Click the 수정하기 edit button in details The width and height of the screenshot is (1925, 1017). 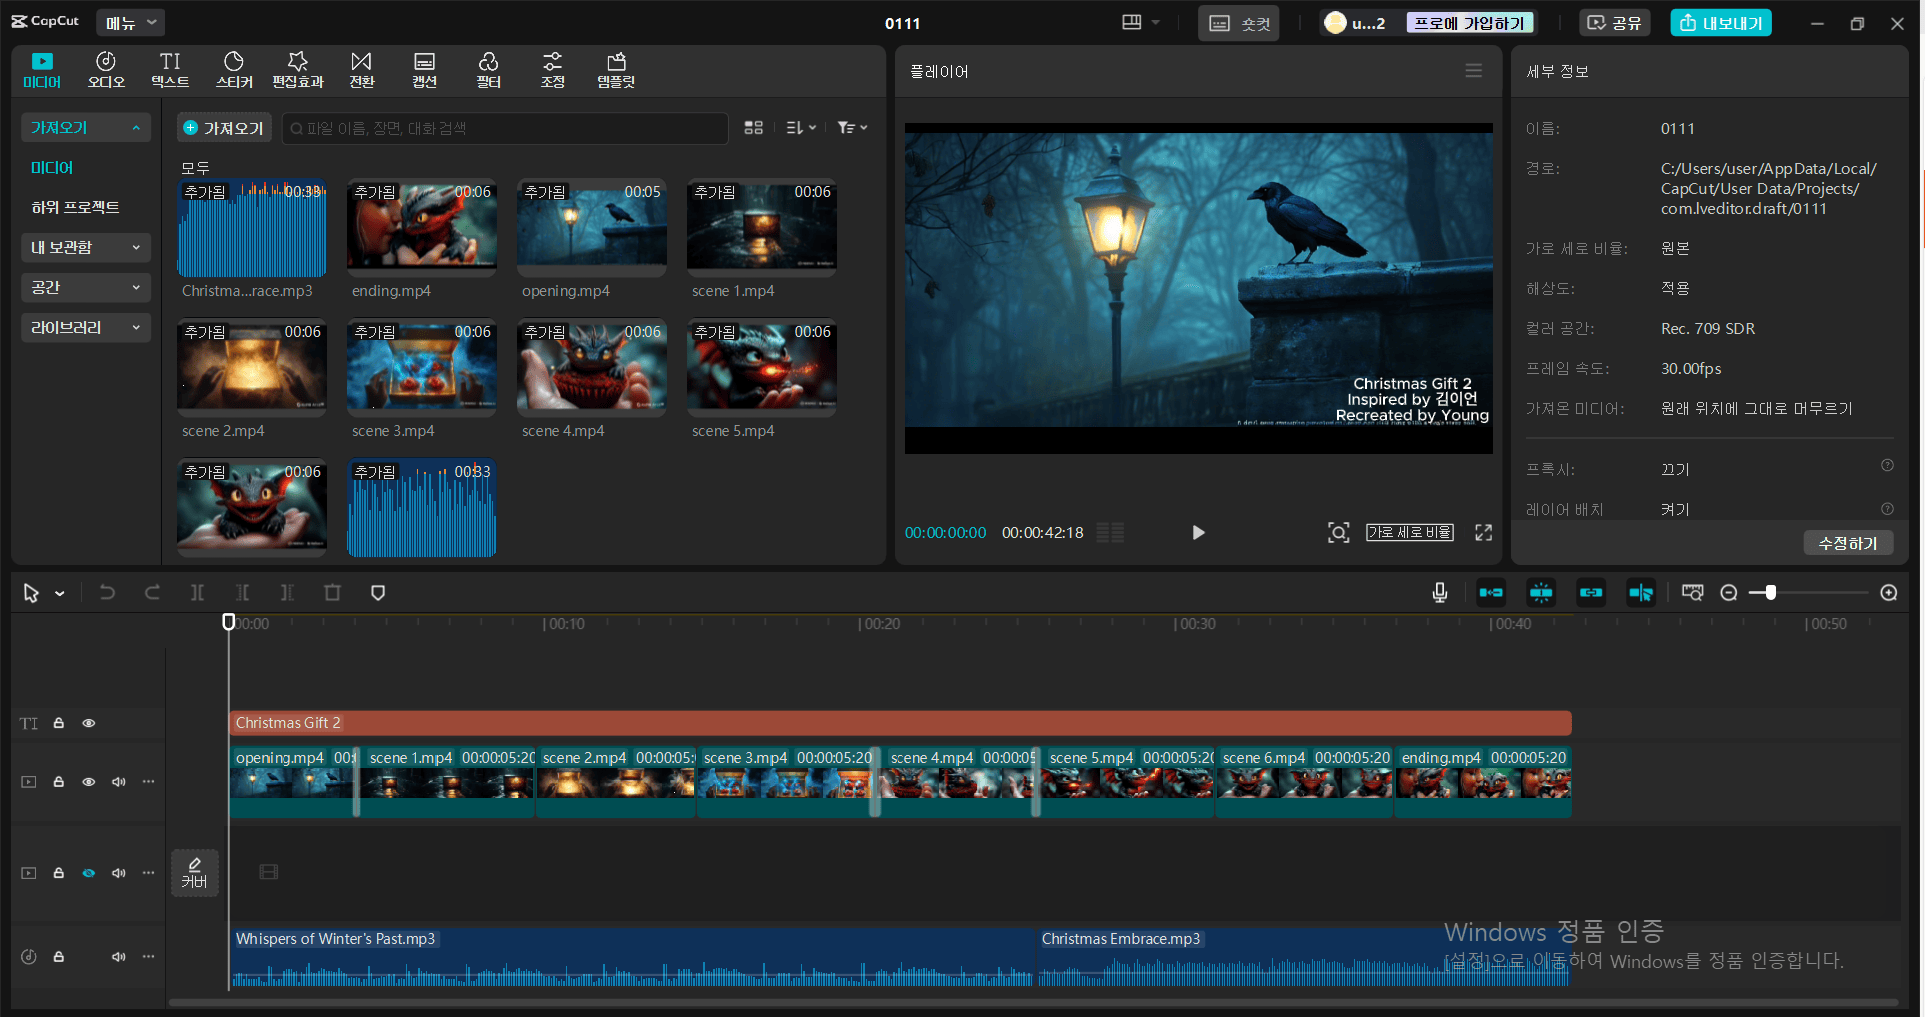coord(1847,543)
